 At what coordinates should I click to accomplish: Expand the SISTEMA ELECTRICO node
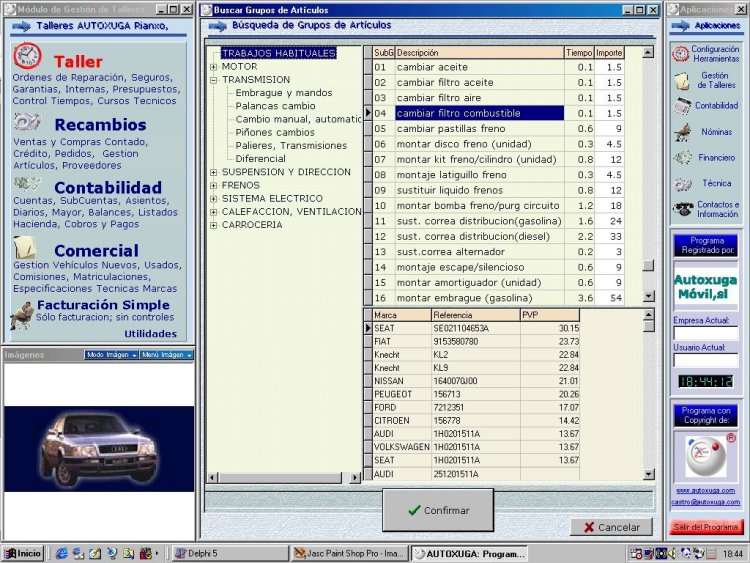[214, 199]
